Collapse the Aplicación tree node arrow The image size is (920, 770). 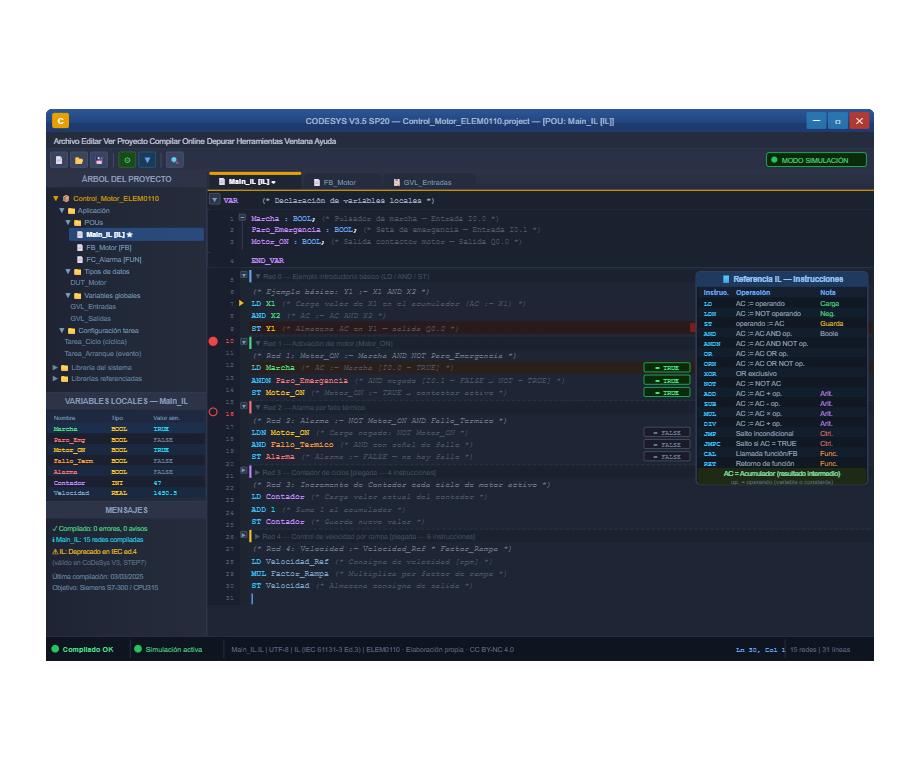pos(62,210)
